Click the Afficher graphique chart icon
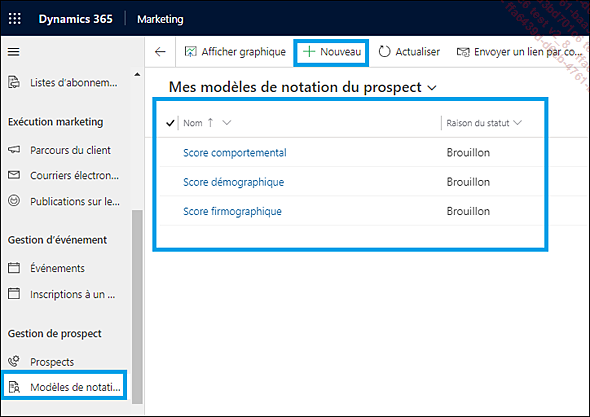The height and width of the screenshot is (417, 590). (x=191, y=52)
